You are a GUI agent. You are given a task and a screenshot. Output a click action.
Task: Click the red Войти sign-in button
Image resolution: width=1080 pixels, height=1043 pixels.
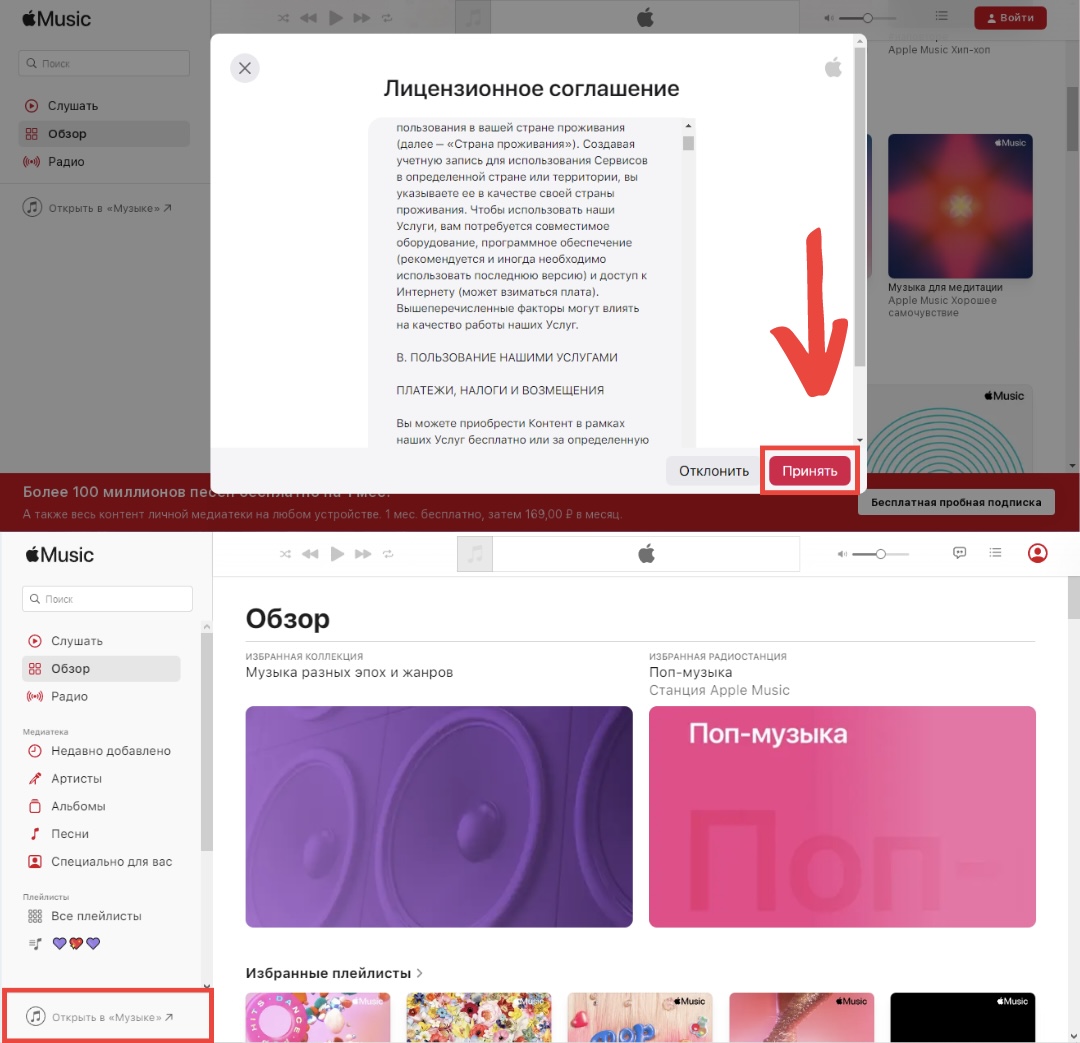coord(1010,18)
